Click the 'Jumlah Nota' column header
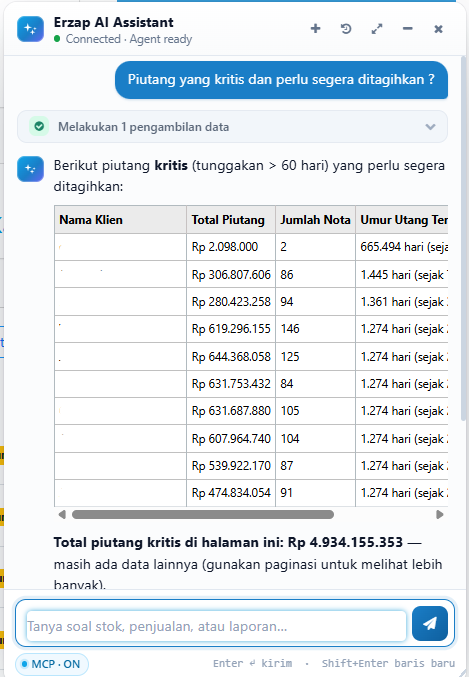The width and height of the screenshot is (469, 677). click(x=315, y=220)
